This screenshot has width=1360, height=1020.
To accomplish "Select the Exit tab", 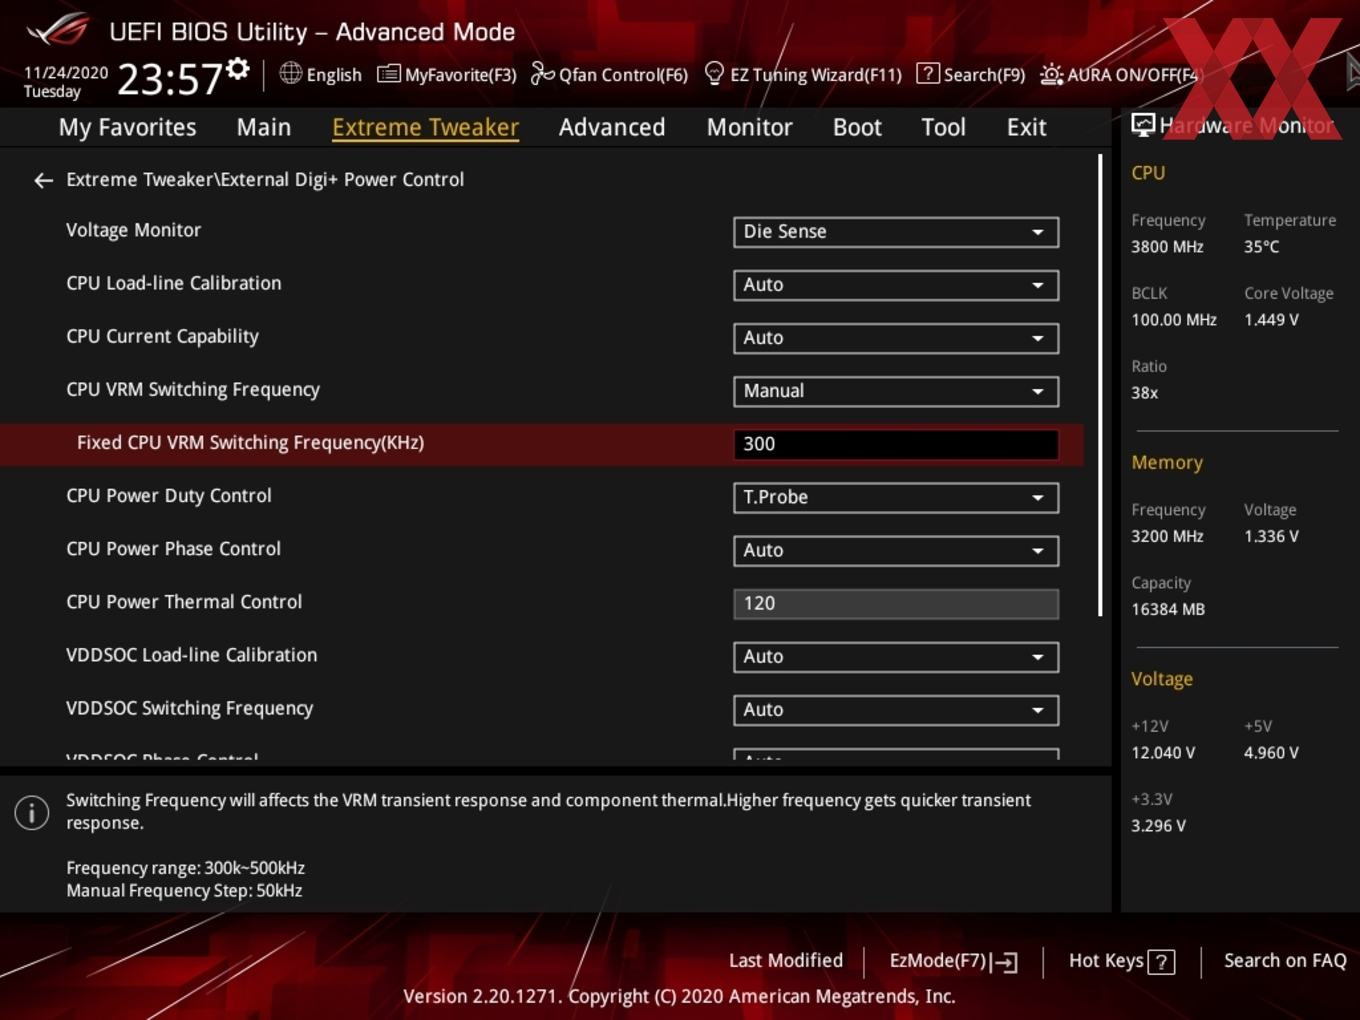I will 1026,127.
